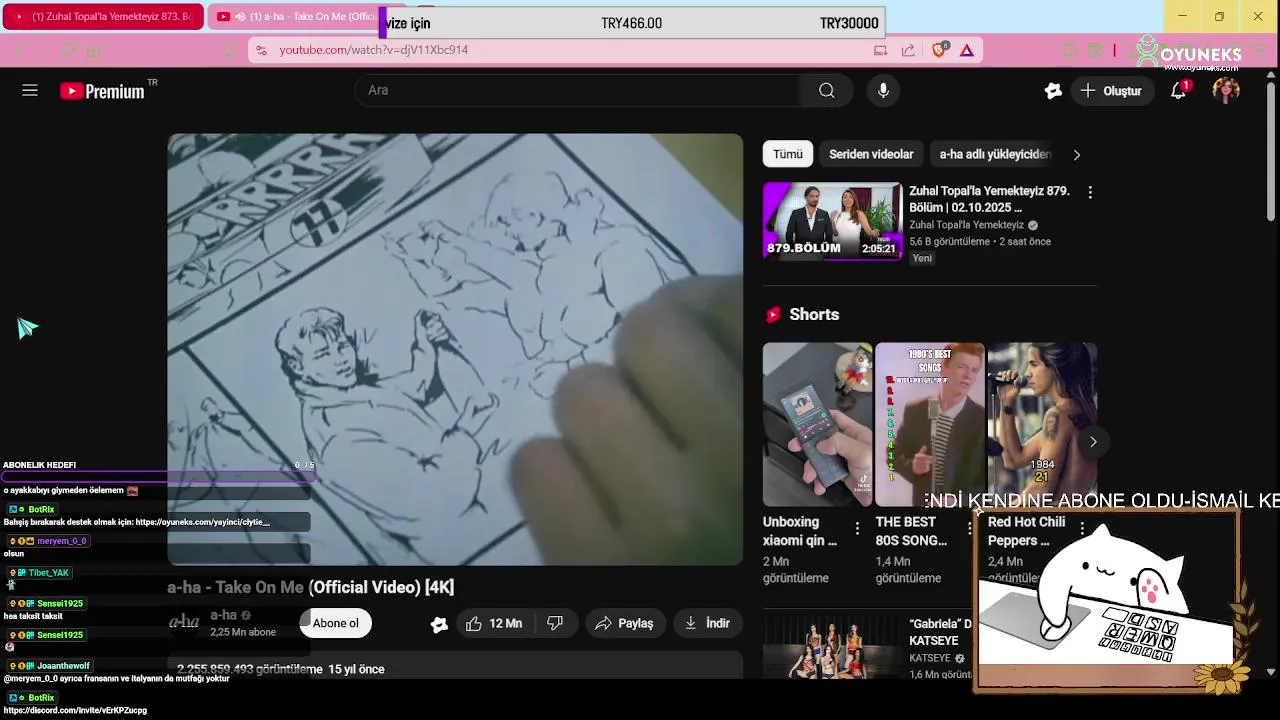Click the Shorts section header icon

pyautogui.click(x=773, y=315)
